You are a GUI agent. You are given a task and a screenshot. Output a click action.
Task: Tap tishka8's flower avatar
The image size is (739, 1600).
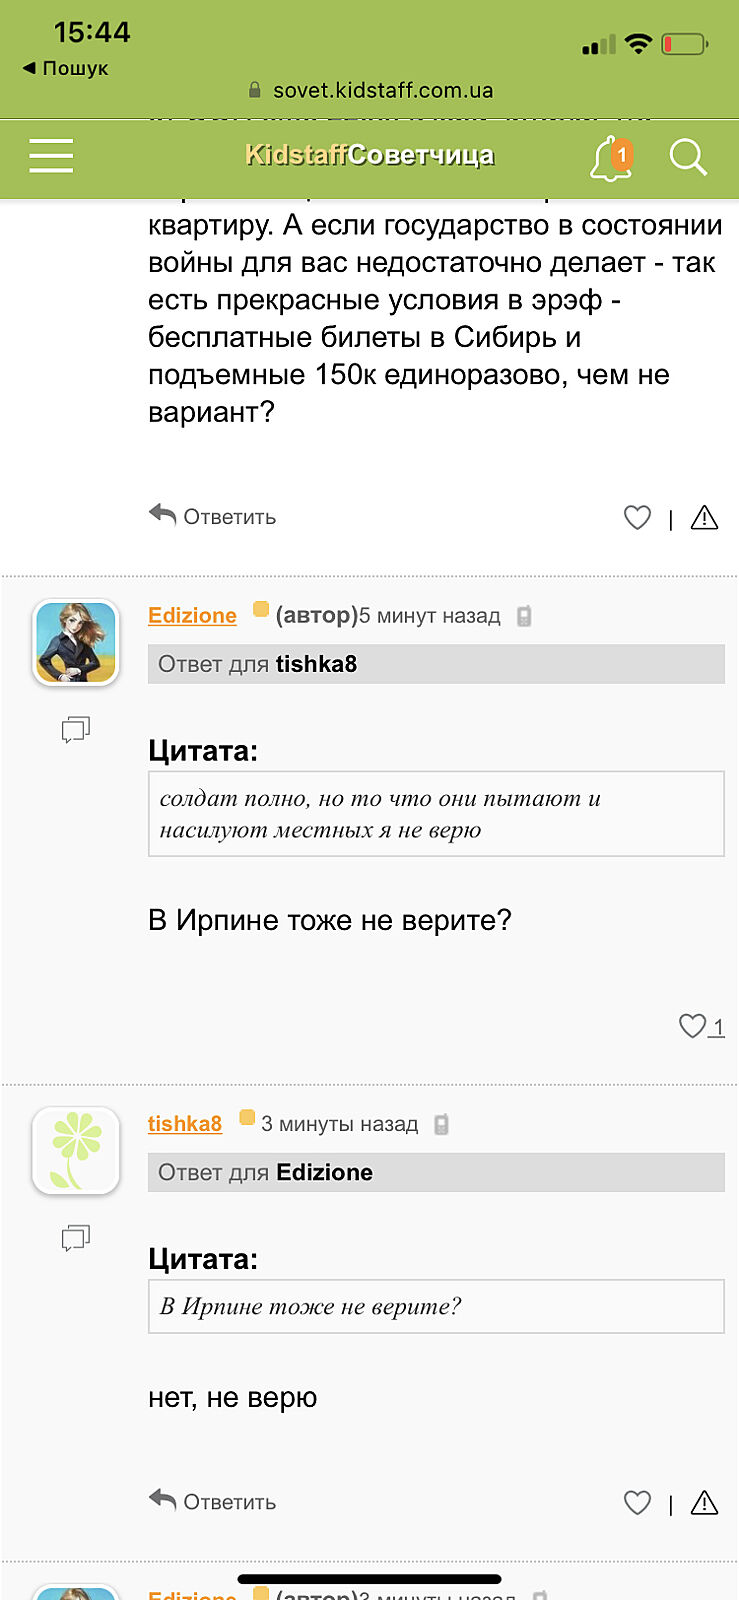(76, 1150)
